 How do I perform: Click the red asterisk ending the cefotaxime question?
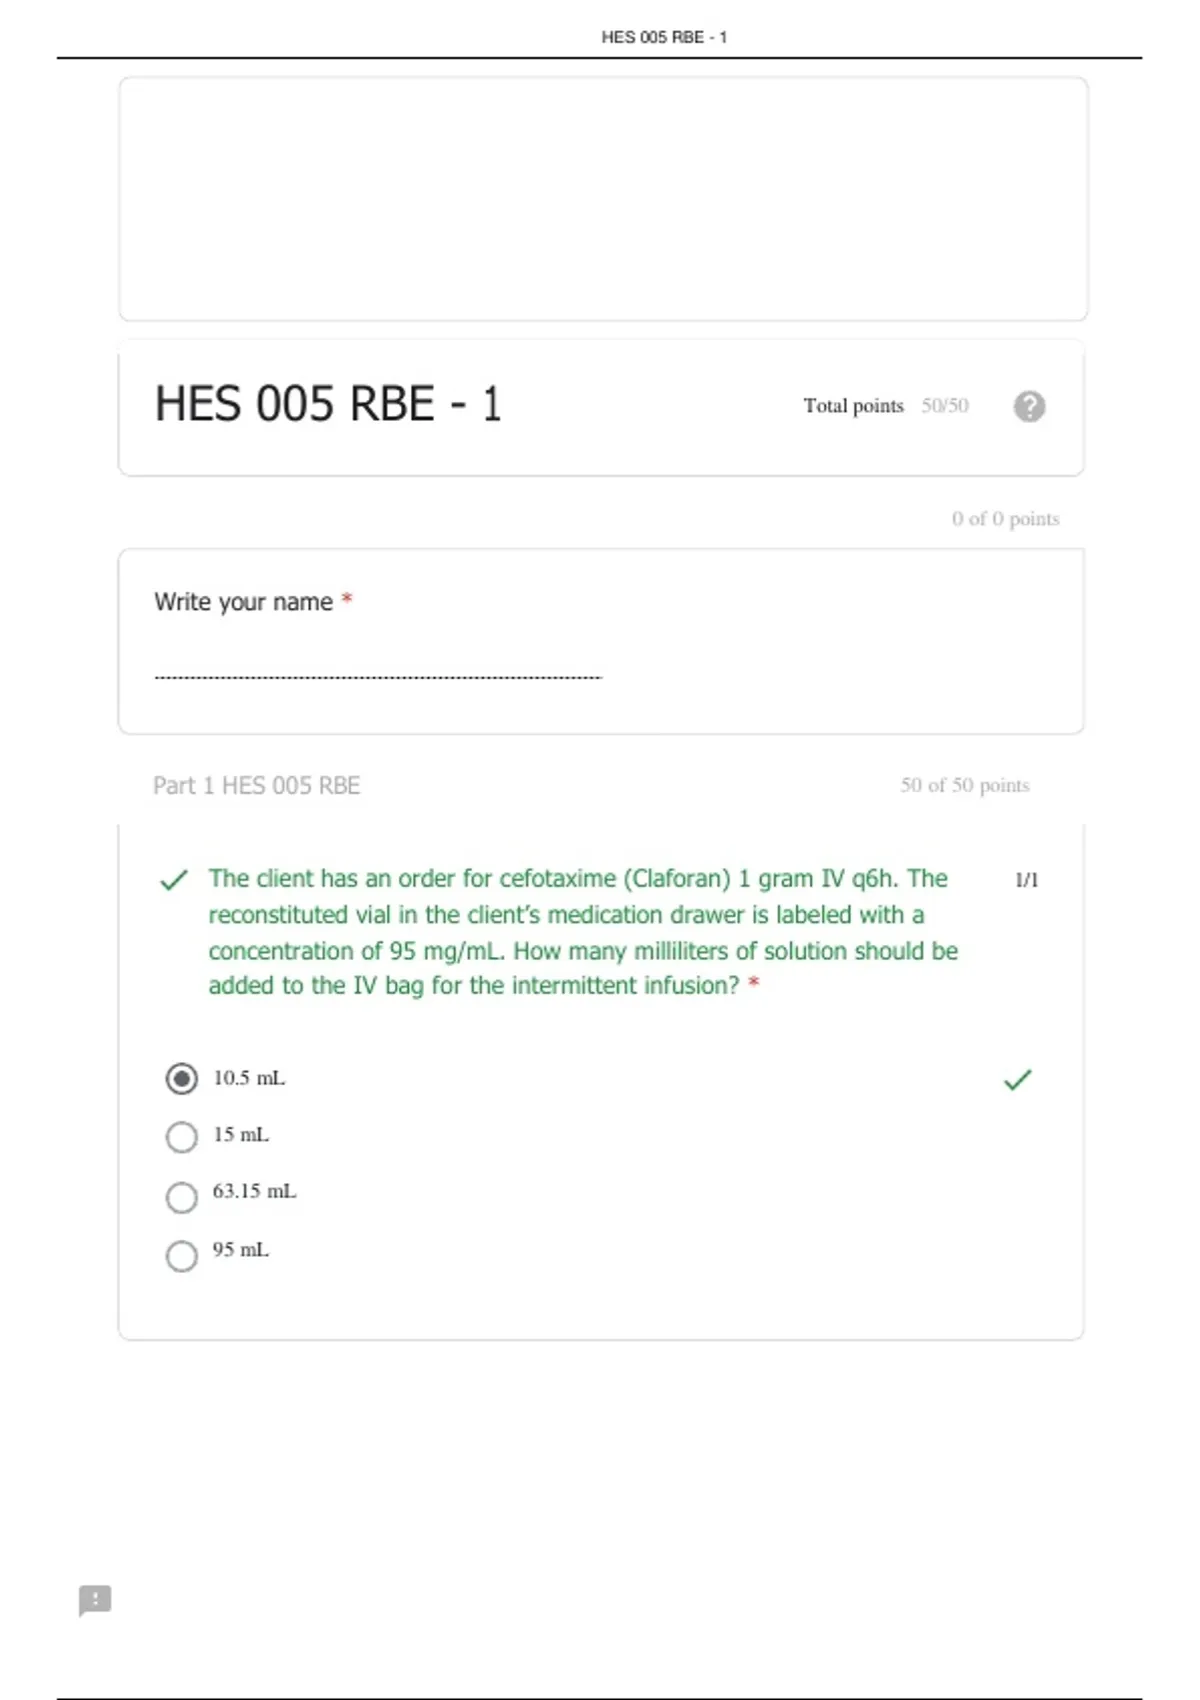click(x=754, y=984)
